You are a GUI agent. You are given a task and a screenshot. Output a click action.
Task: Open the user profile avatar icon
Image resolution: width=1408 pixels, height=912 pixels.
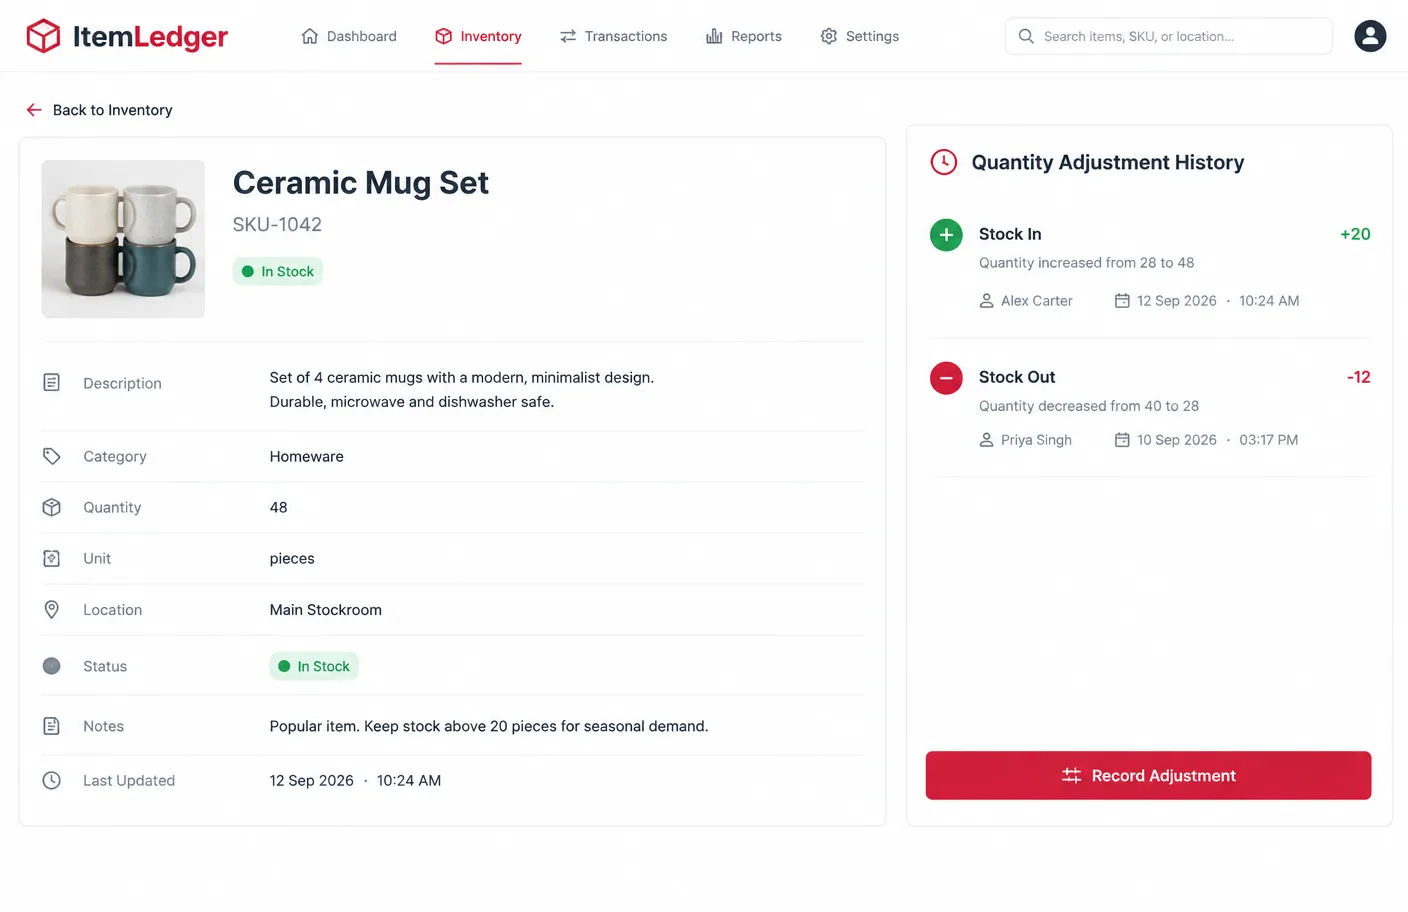(1370, 36)
